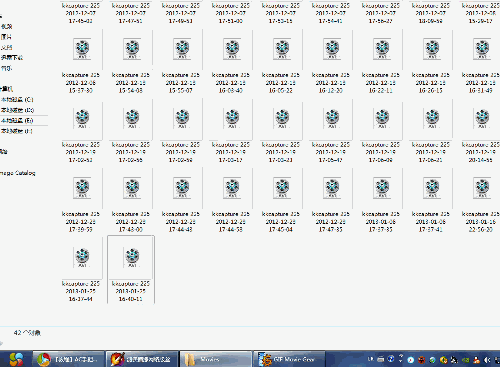
Task: Click the volume speaker tray icon
Action: [x=487, y=360]
